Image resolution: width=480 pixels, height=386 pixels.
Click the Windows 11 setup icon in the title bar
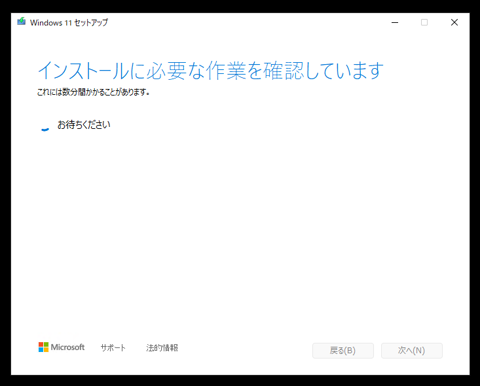[21, 22]
